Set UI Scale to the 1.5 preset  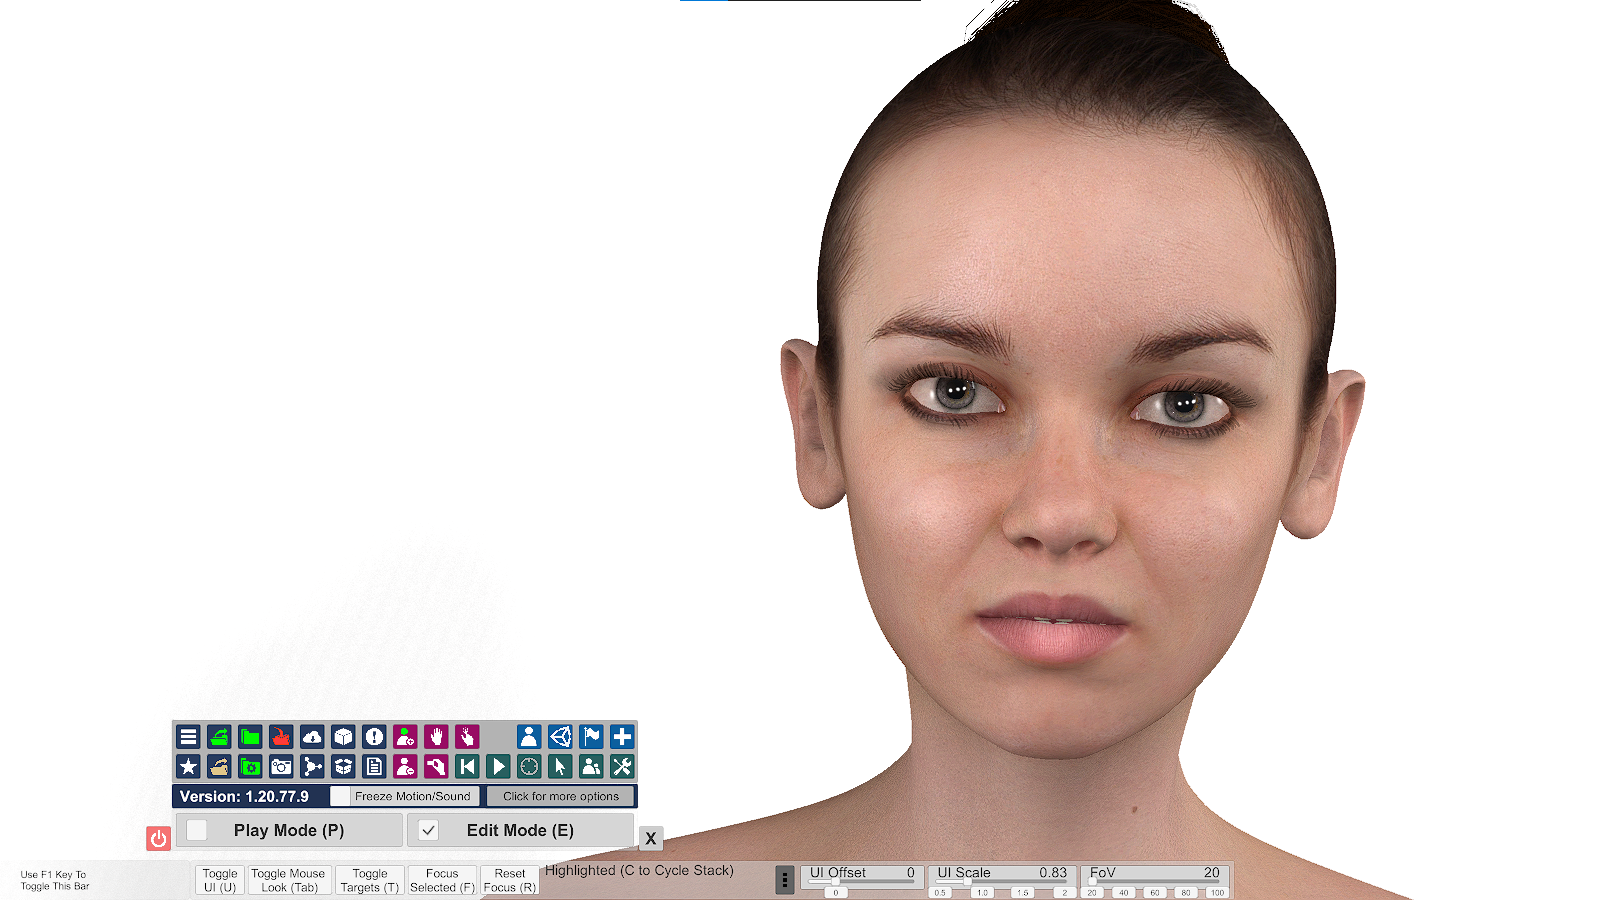[x=1023, y=893]
